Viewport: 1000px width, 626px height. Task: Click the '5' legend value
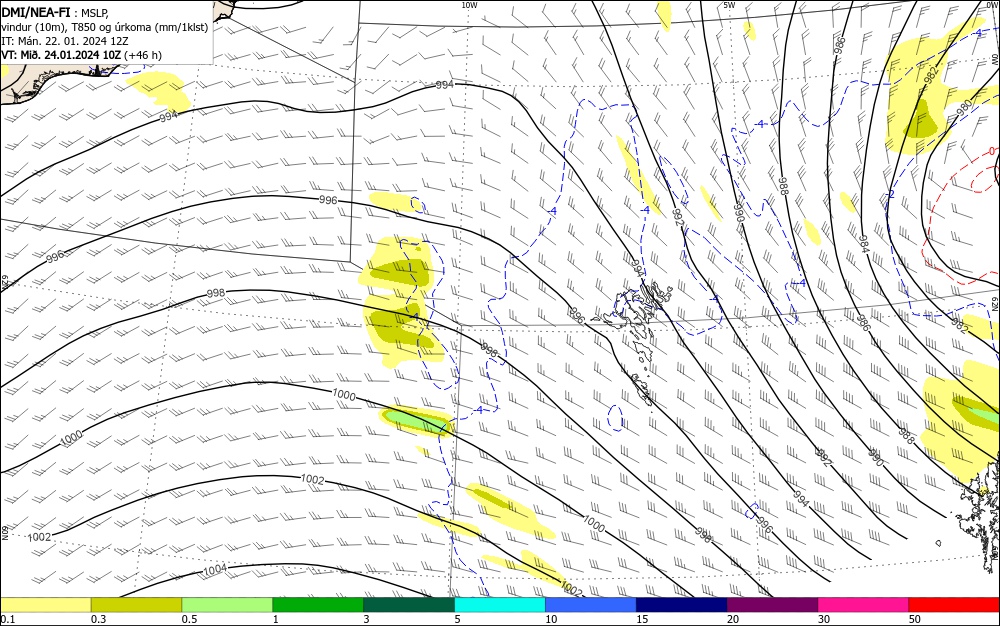[x=457, y=619]
